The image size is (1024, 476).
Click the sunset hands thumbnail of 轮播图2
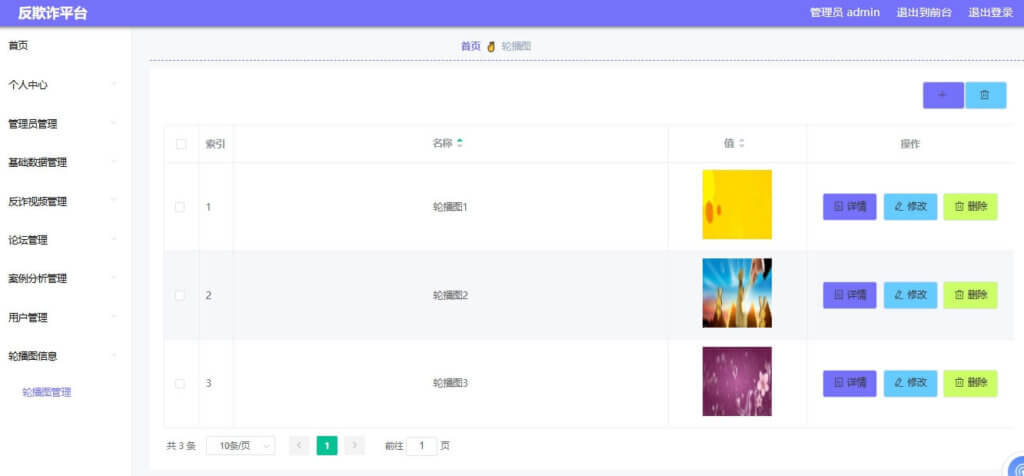click(737, 293)
